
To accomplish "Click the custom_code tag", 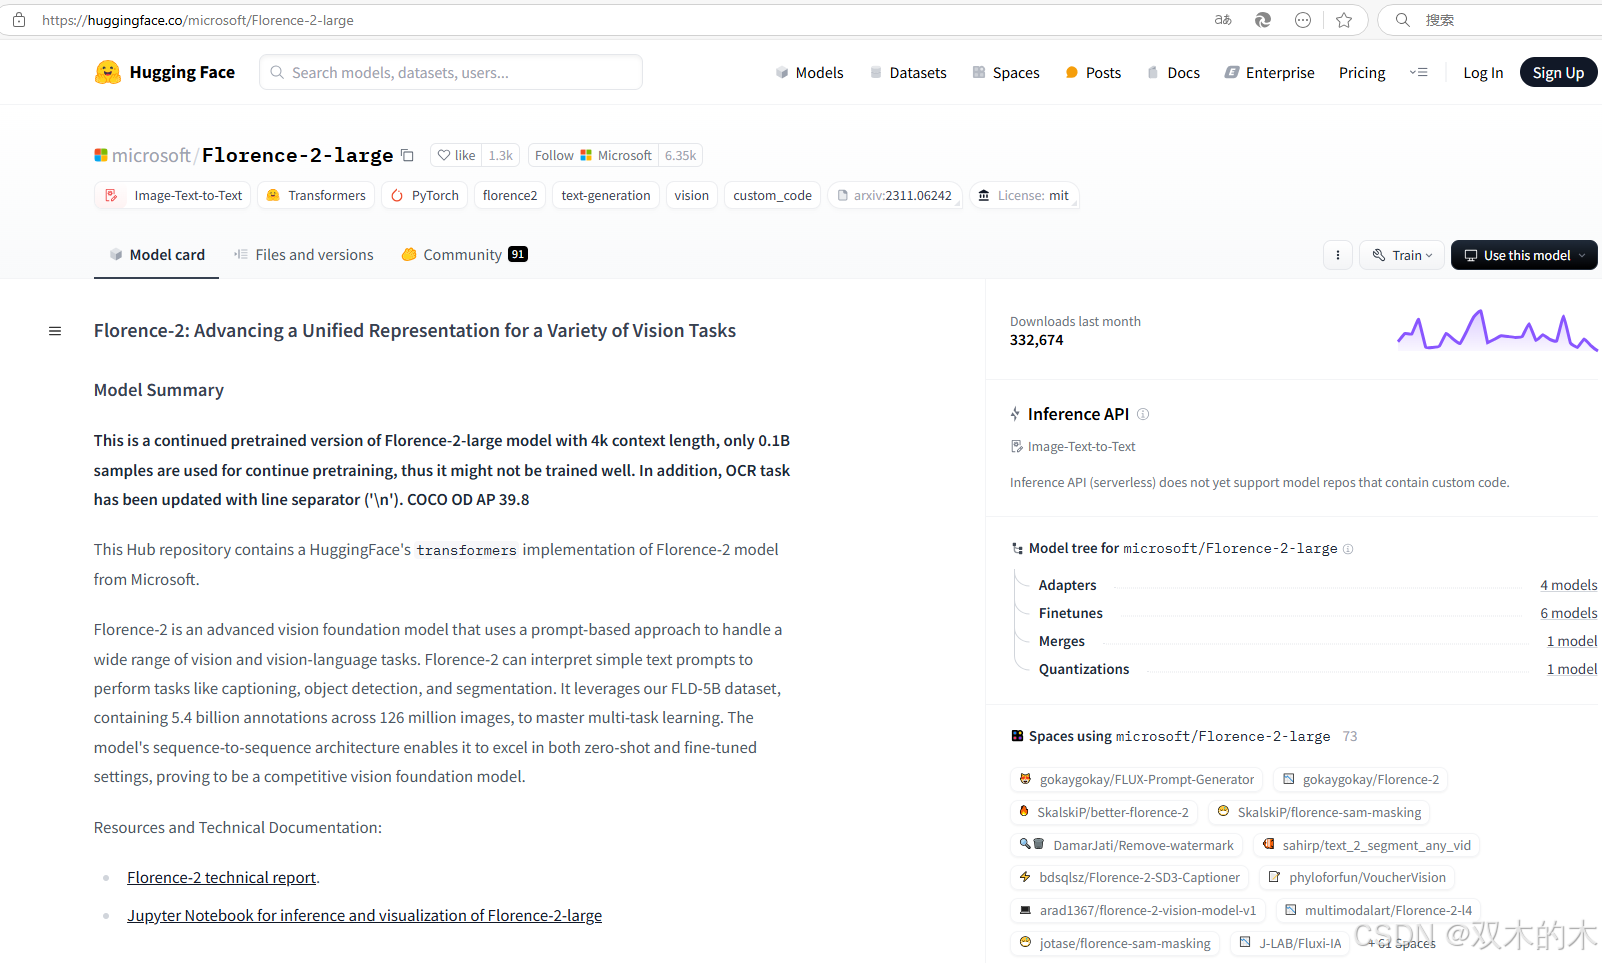I will coord(772,195).
